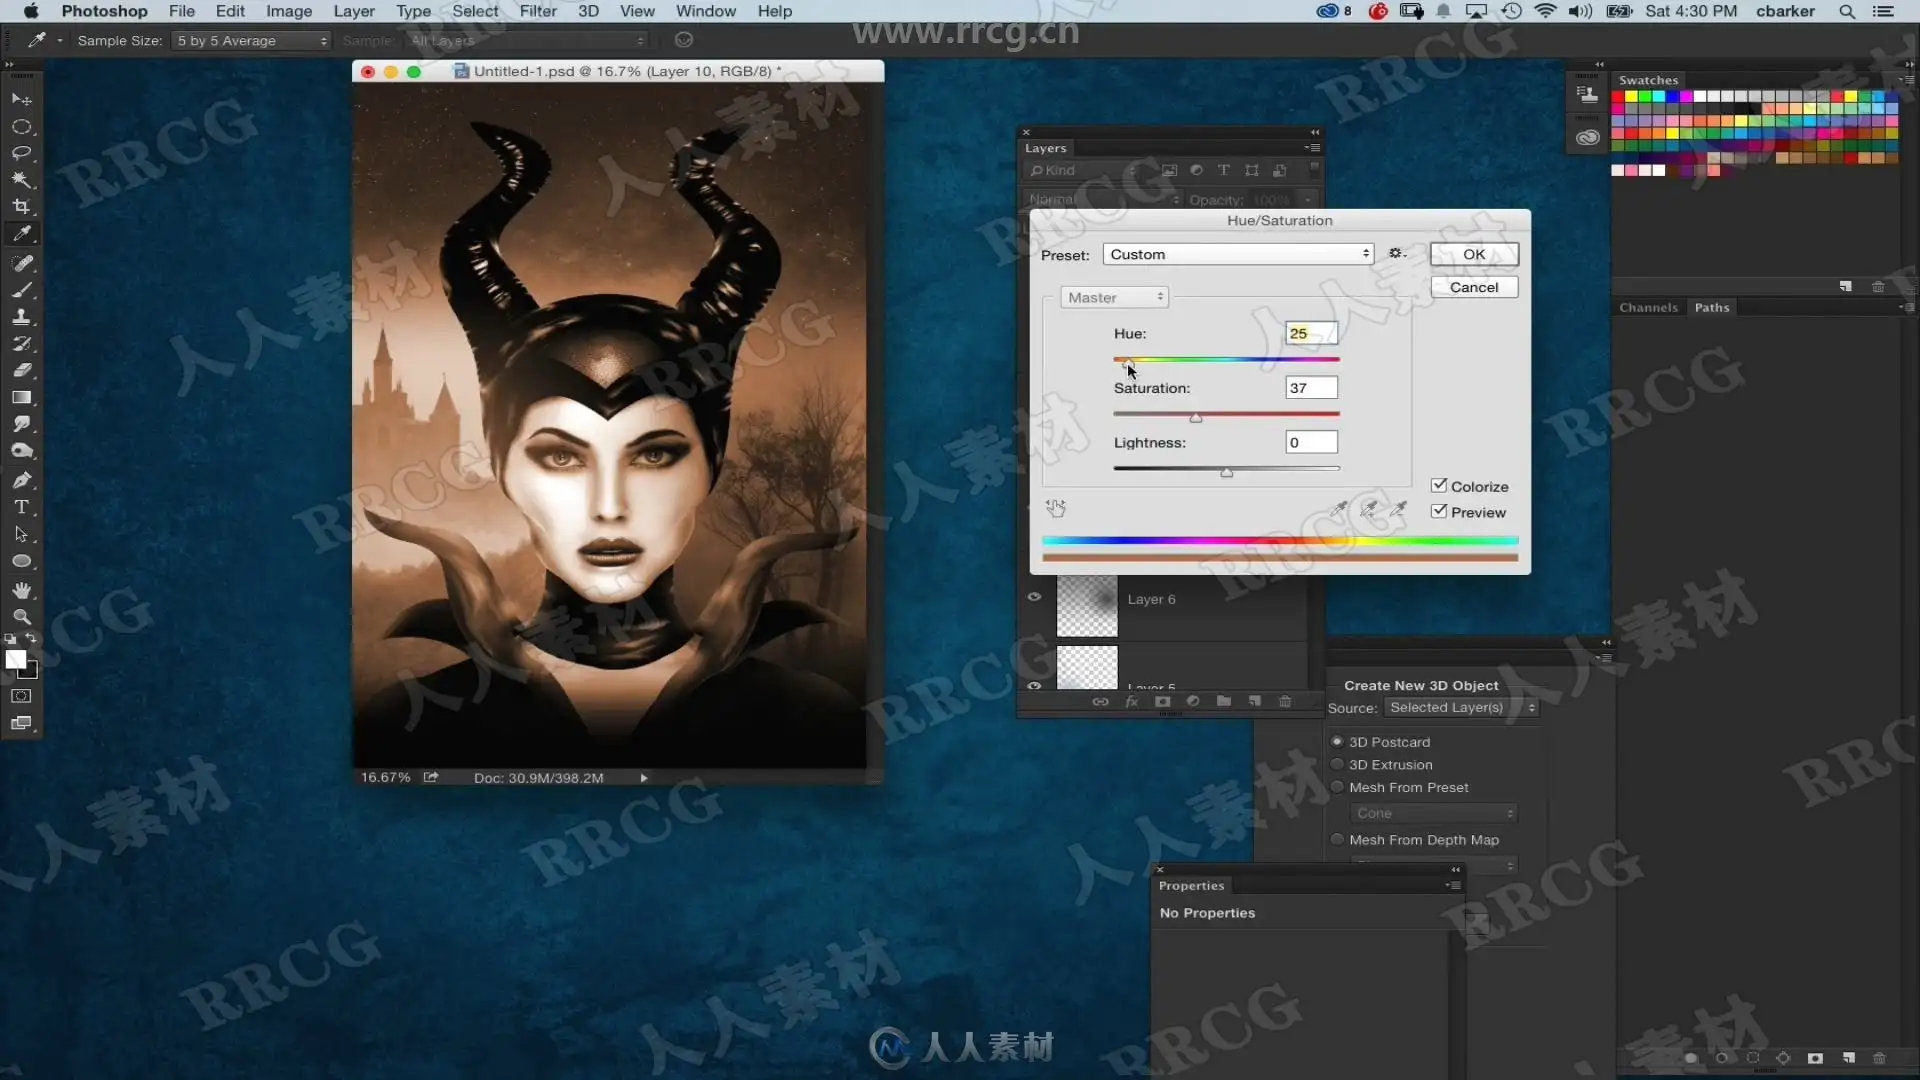Hide Layer 6 visibility eye
Viewport: 1920px width, 1080px height.
point(1034,597)
